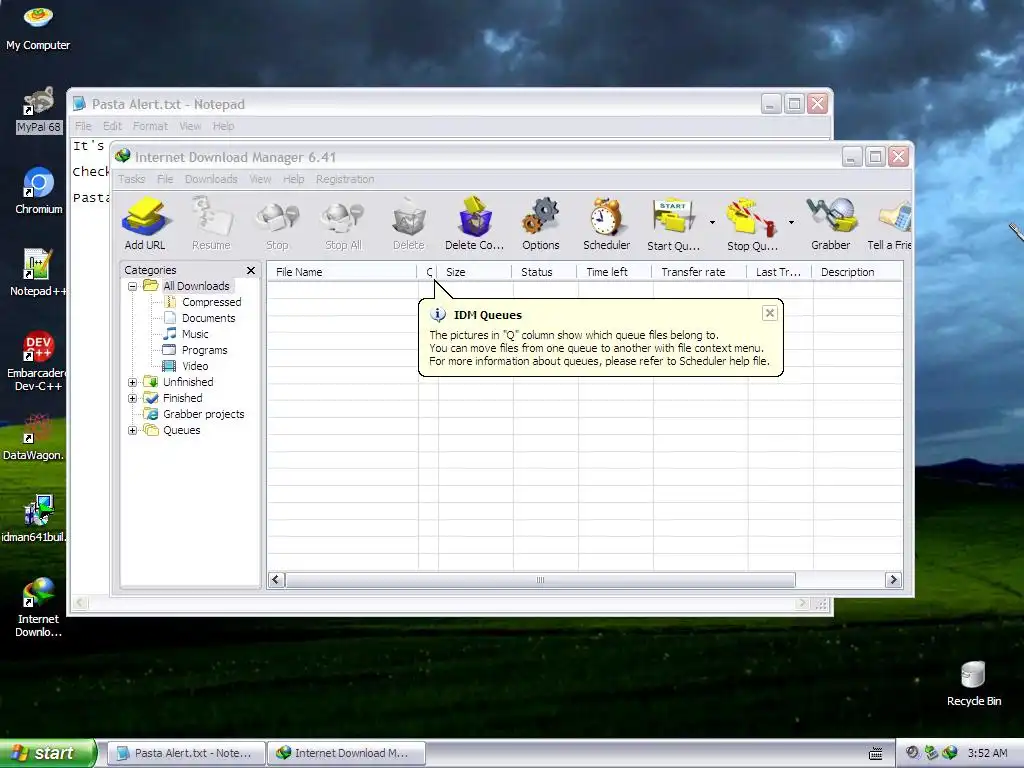Open the Downloads menu
This screenshot has width=1024, height=768.
click(x=211, y=179)
